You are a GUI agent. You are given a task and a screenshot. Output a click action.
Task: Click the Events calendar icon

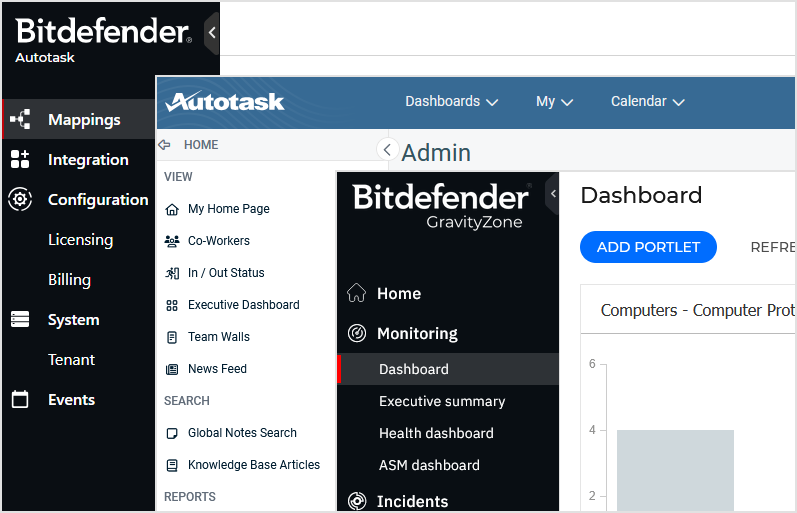tap(20, 400)
